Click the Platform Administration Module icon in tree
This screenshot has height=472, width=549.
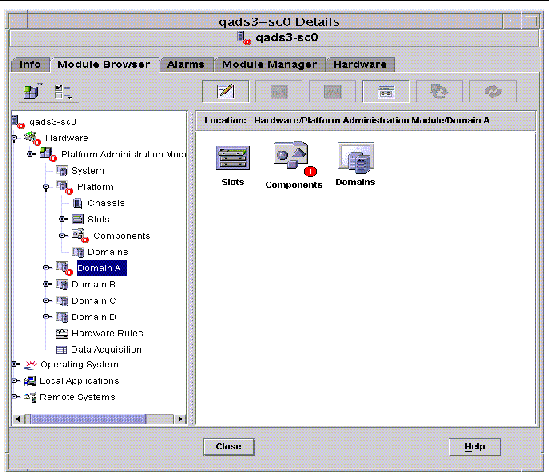coord(48,154)
